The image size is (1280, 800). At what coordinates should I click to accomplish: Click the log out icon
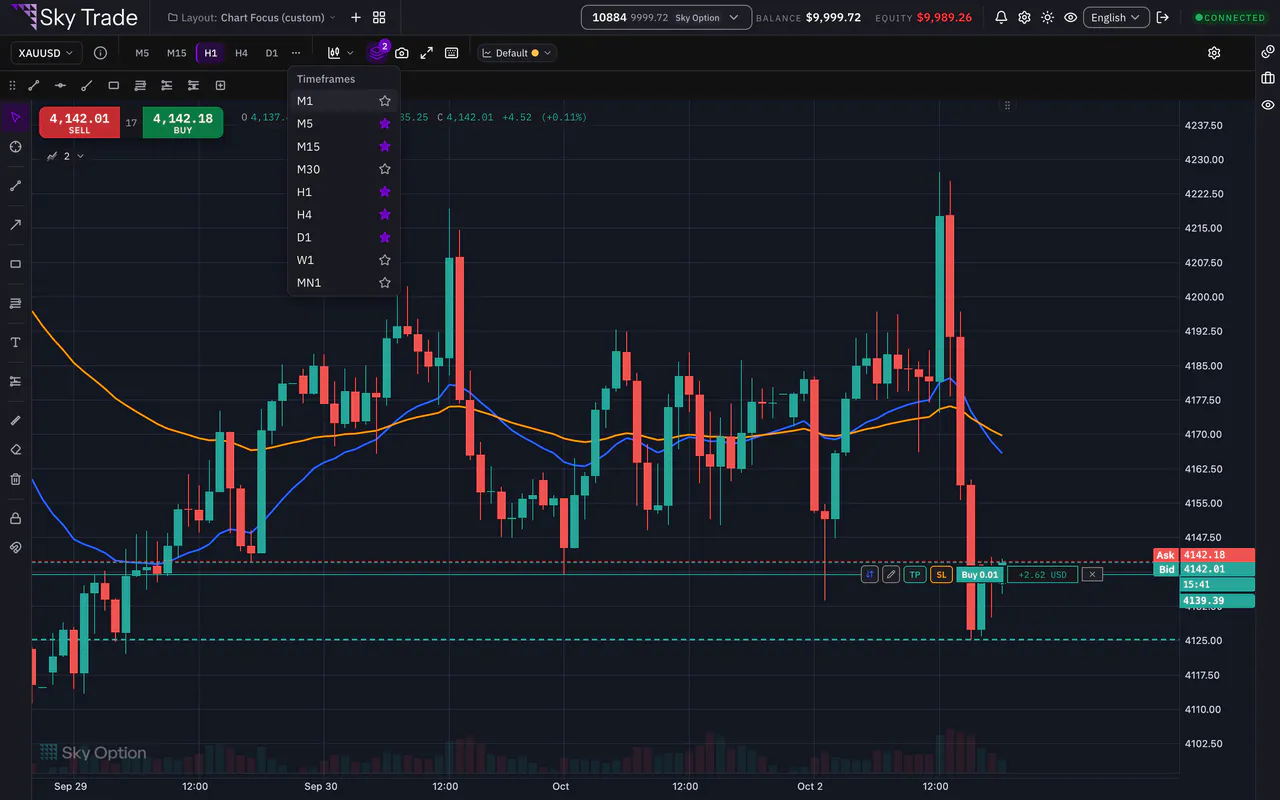tap(1162, 18)
